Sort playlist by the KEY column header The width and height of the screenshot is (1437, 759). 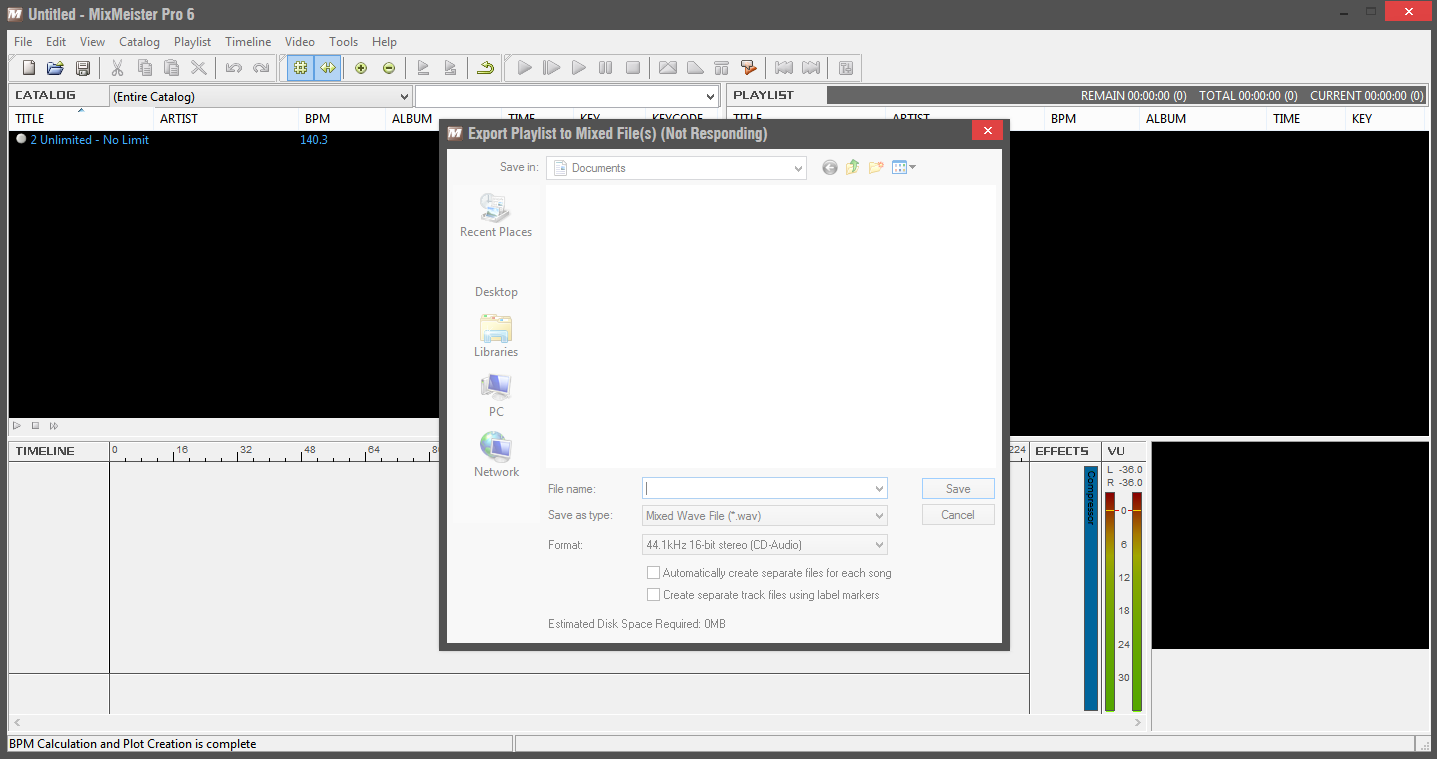pos(1384,119)
